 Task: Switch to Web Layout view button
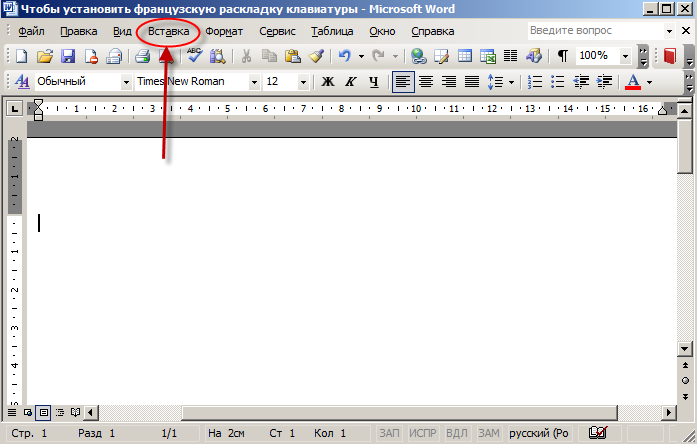coord(28,412)
